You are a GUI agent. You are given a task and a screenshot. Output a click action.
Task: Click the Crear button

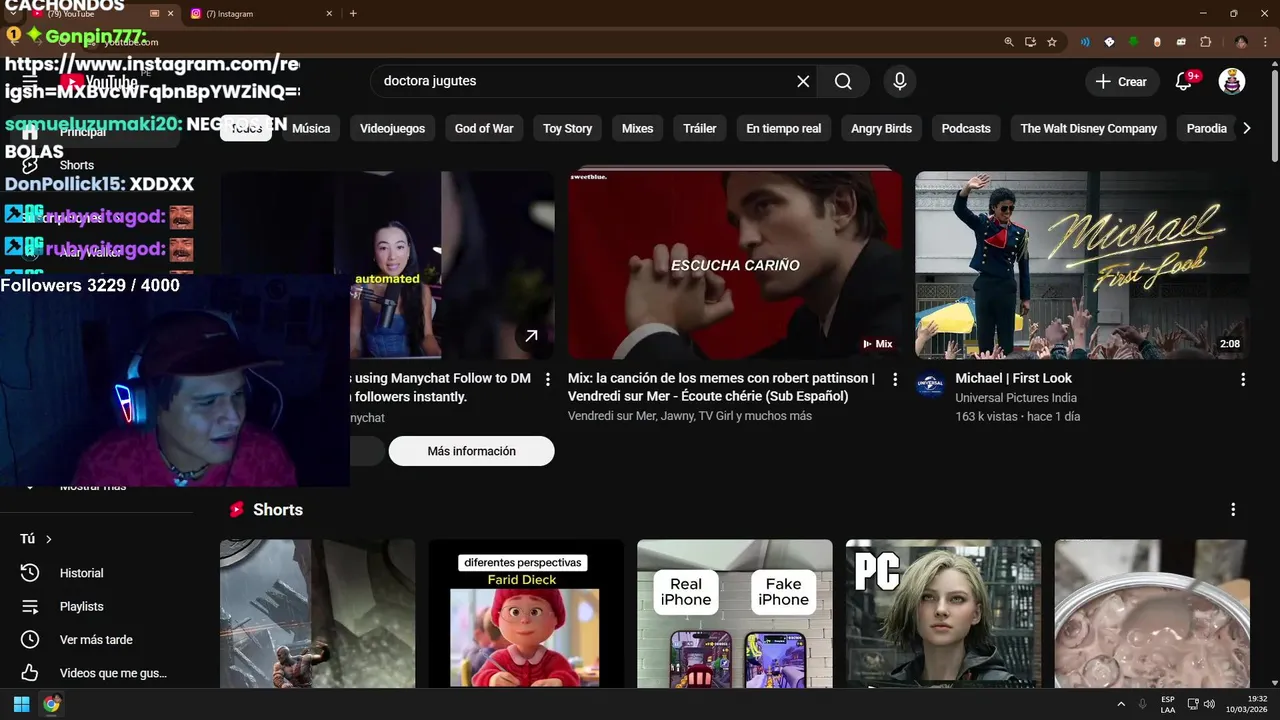point(1121,81)
